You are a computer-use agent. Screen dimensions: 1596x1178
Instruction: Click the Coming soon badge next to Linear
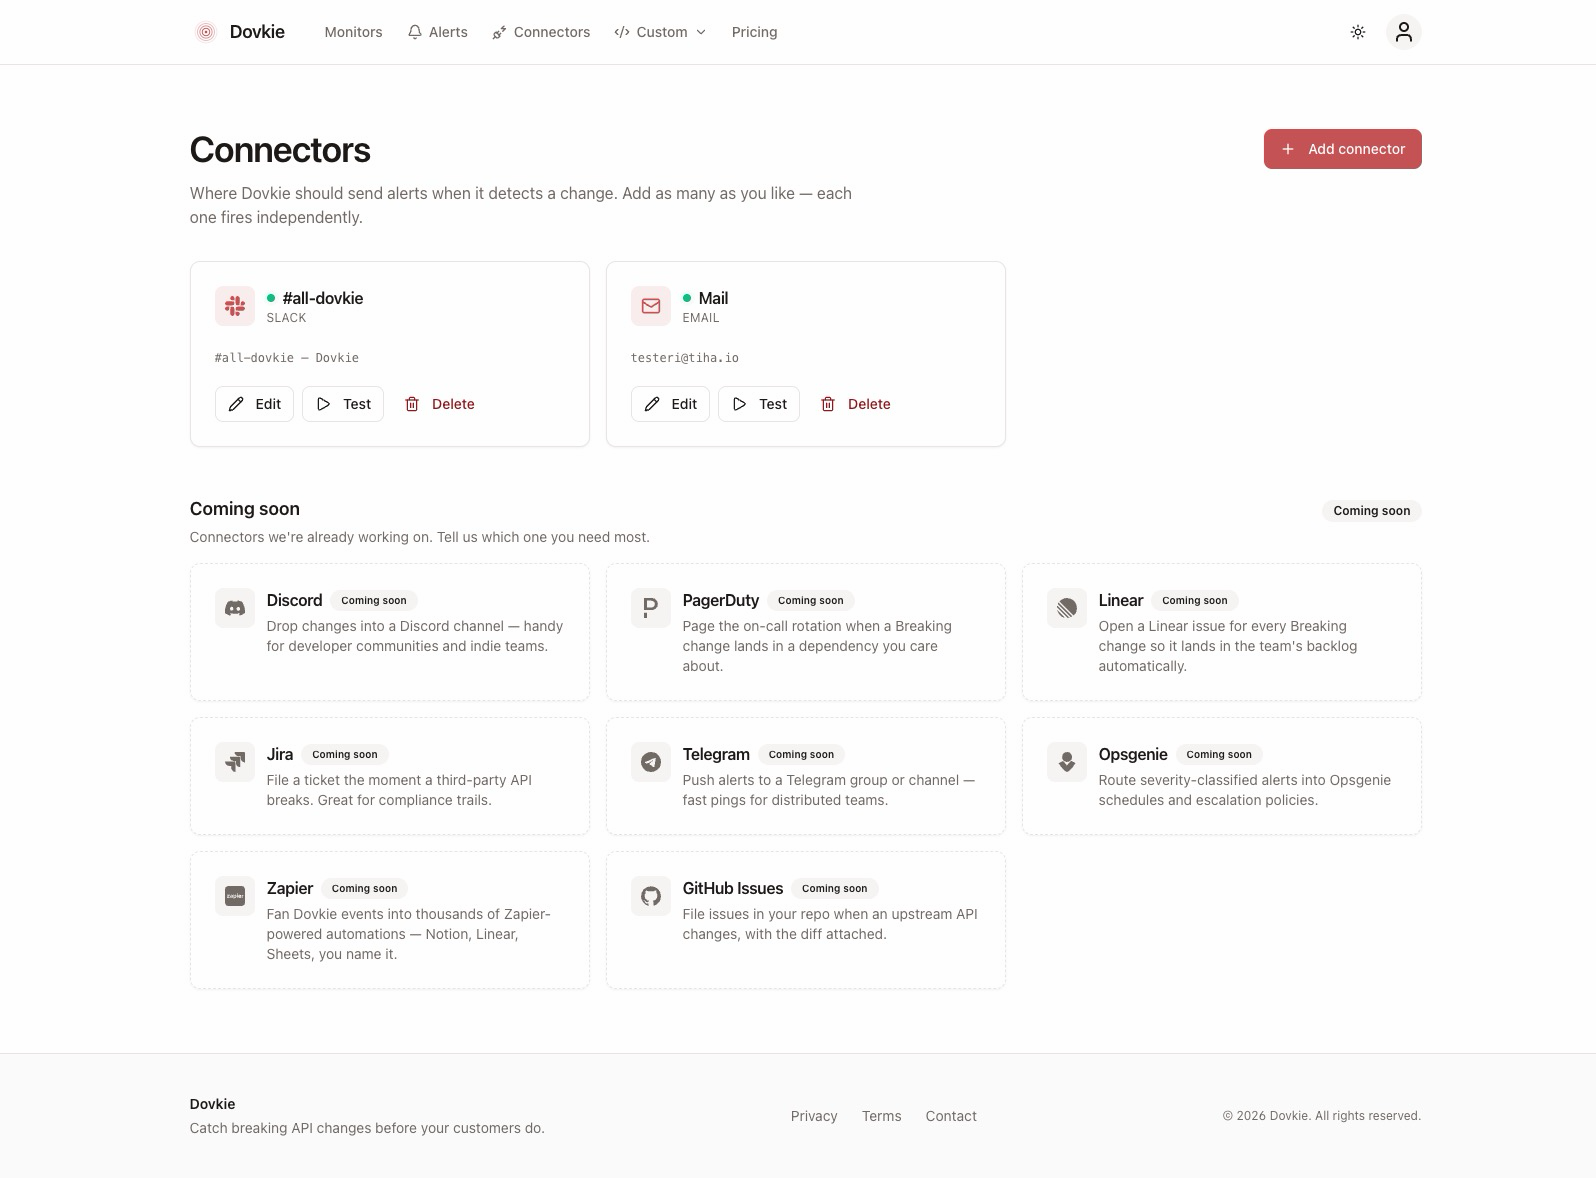[1194, 601]
